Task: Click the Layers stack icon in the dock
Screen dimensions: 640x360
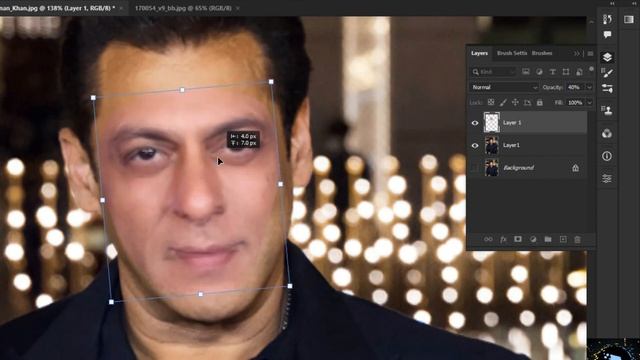Action: (607, 57)
